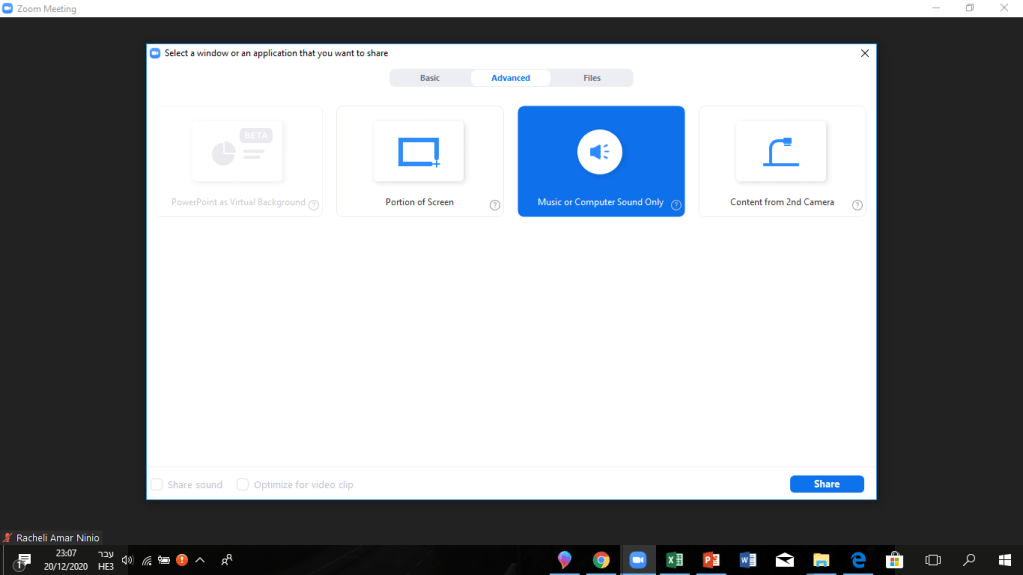This screenshot has width=1023, height=575.
Task: Select the Advanced tab
Action: coord(511,78)
